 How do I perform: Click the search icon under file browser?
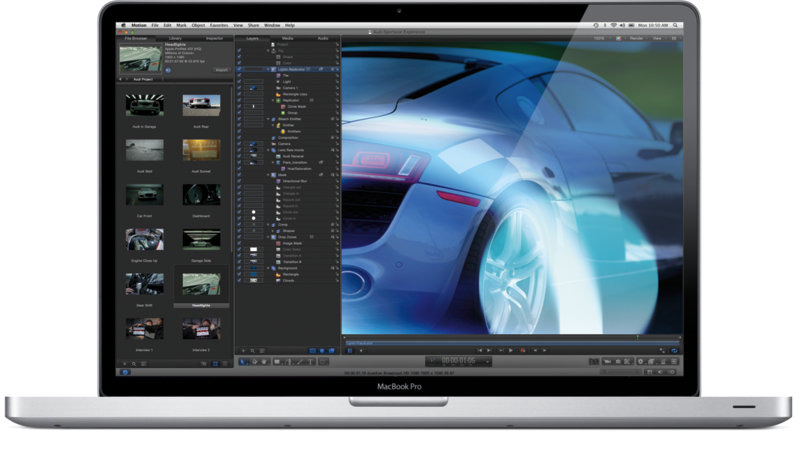pos(133,362)
